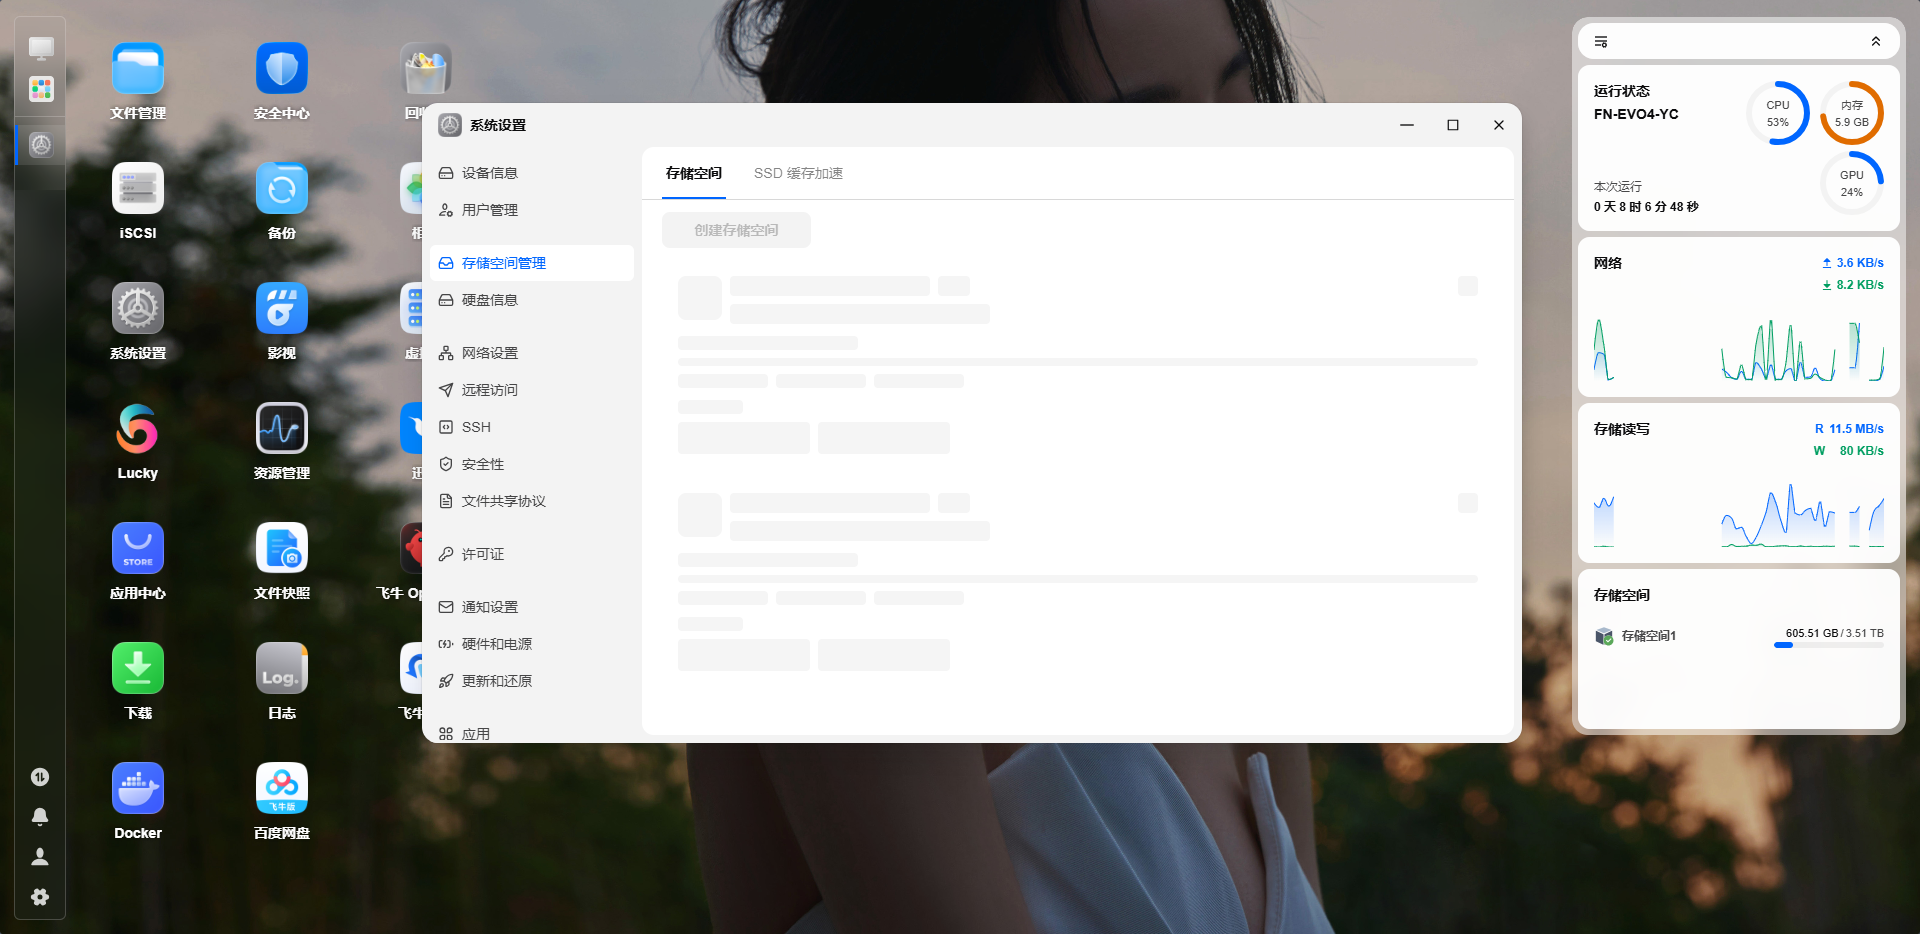This screenshot has height=934, width=1920.
Task: Click the 605.51 GB / 3.51 TB usage text
Action: click(1835, 633)
